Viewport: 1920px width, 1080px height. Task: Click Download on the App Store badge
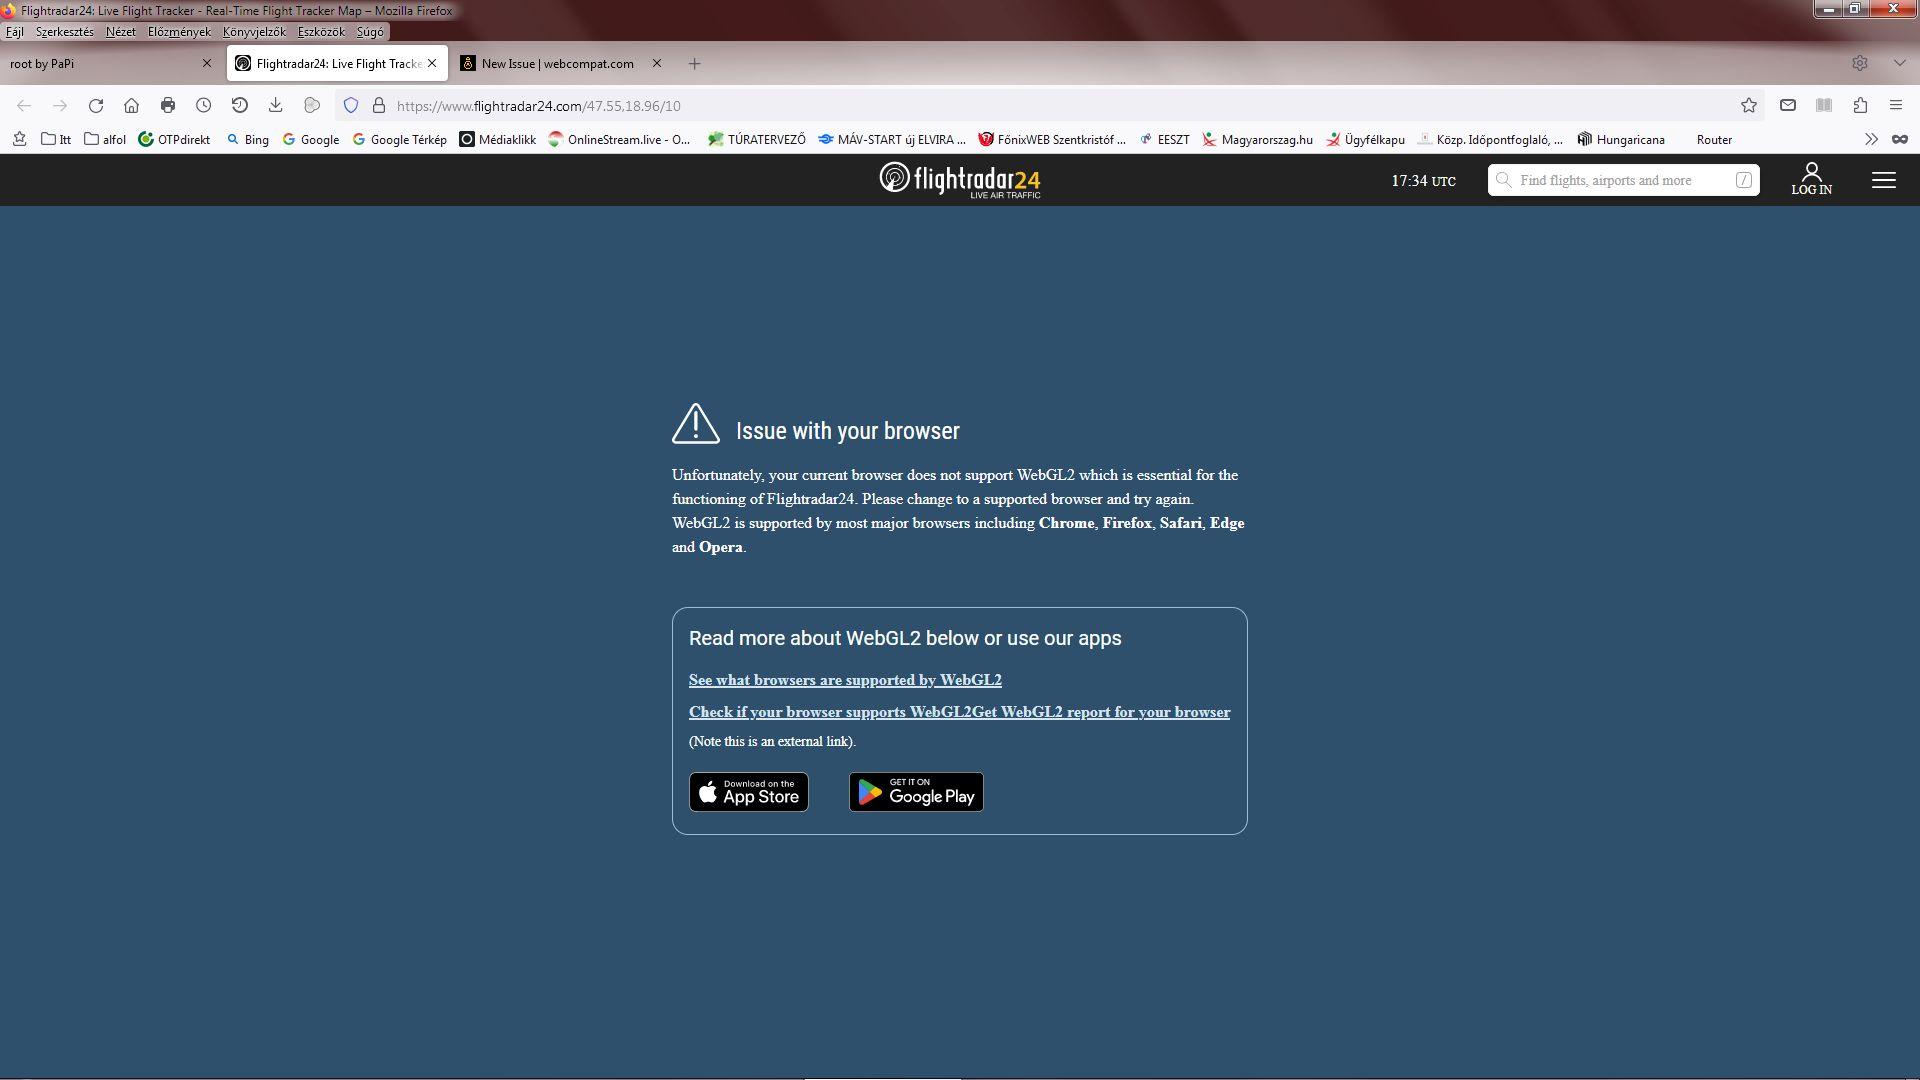coord(748,792)
